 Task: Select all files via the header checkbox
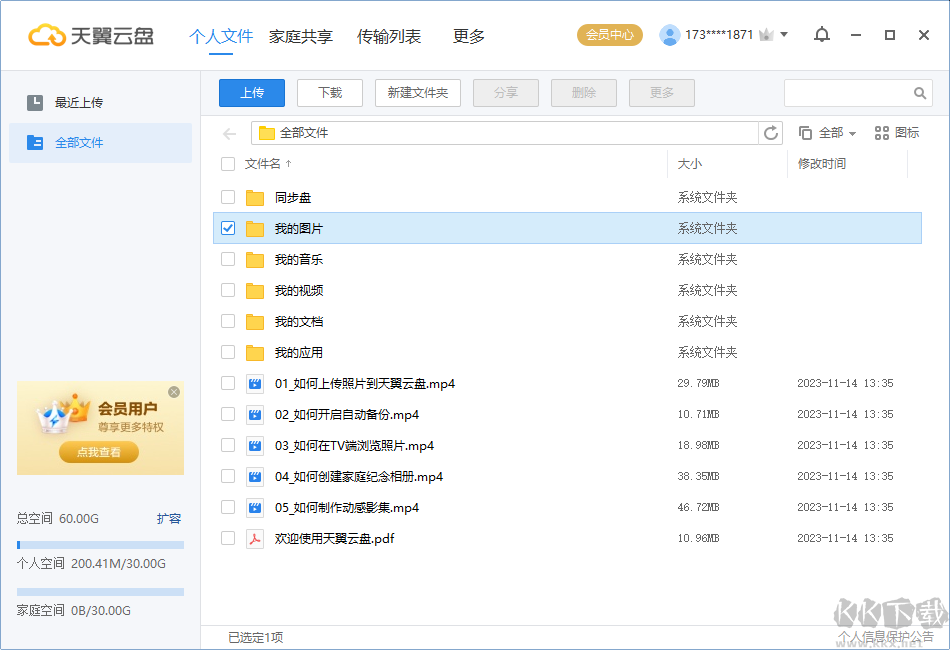(227, 164)
